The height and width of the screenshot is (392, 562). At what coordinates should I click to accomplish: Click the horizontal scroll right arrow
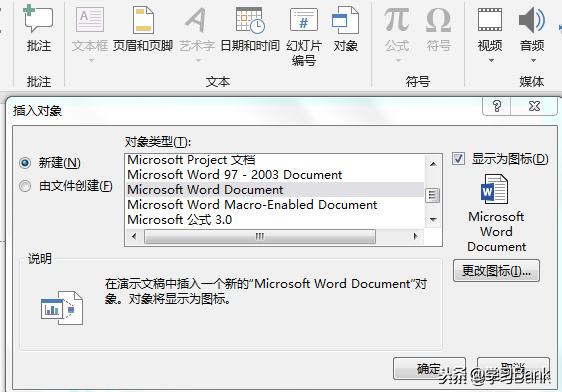(x=416, y=236)
